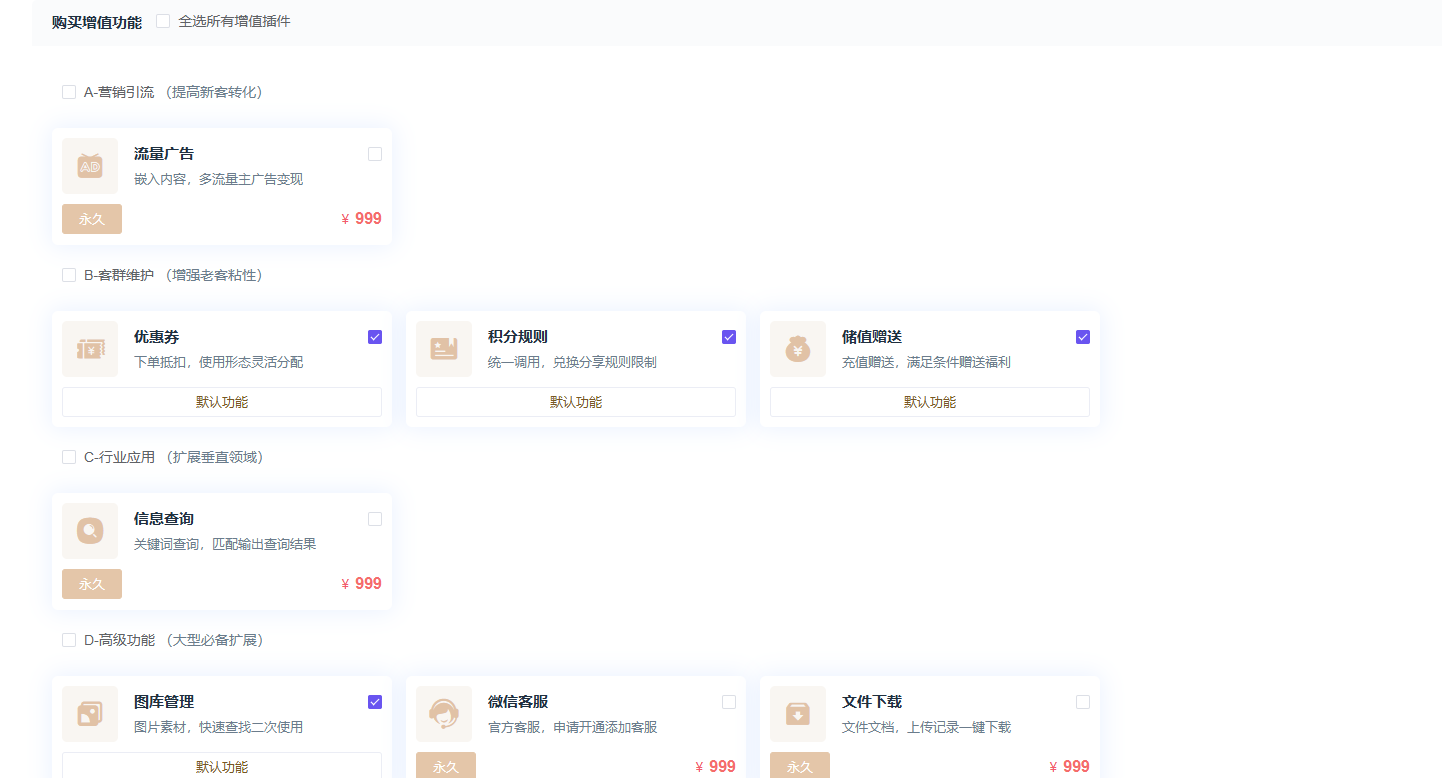
Task: Click the 流量广告 AD icon
Action: [90, 166]
